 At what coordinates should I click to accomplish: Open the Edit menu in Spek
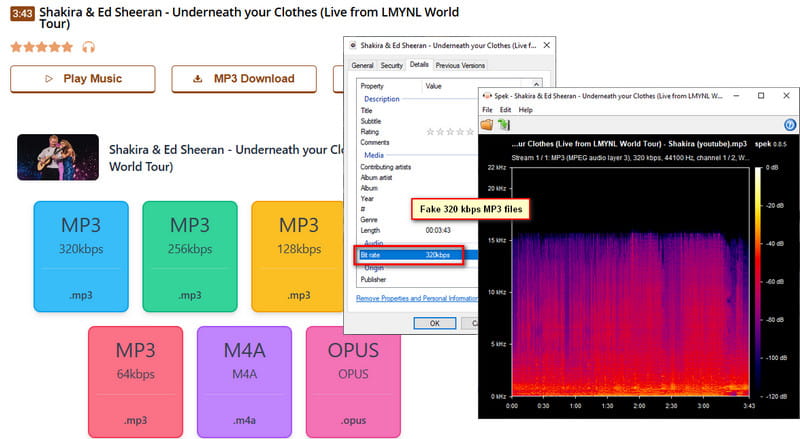(505, 110)
